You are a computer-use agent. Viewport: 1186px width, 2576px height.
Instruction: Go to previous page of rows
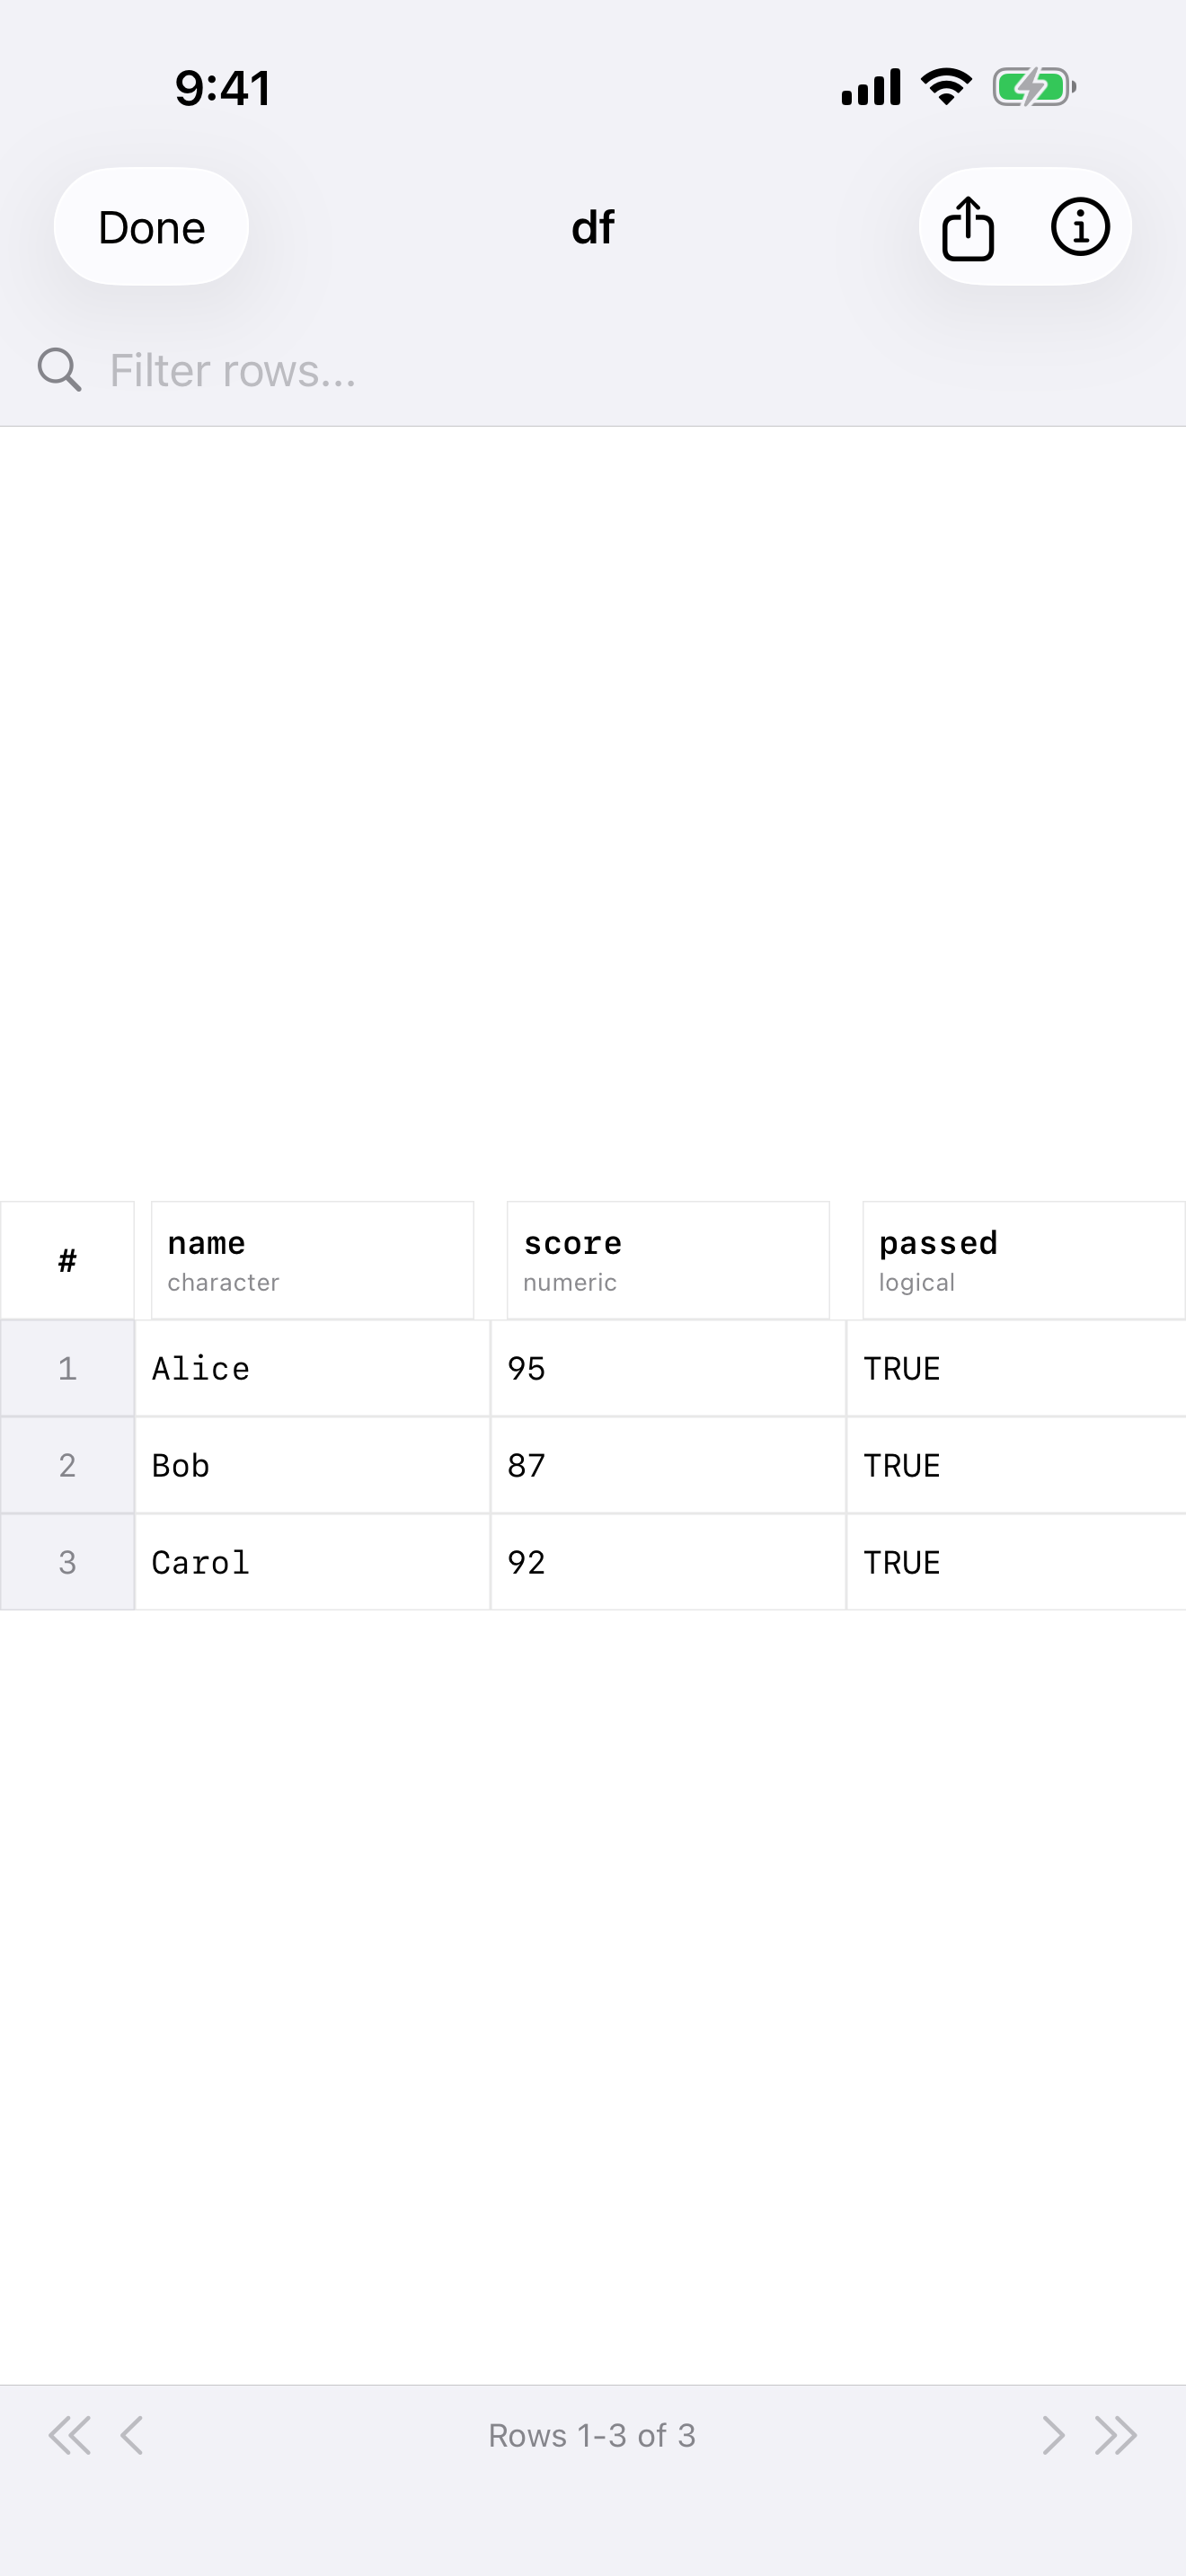(x=132, y=2435)
